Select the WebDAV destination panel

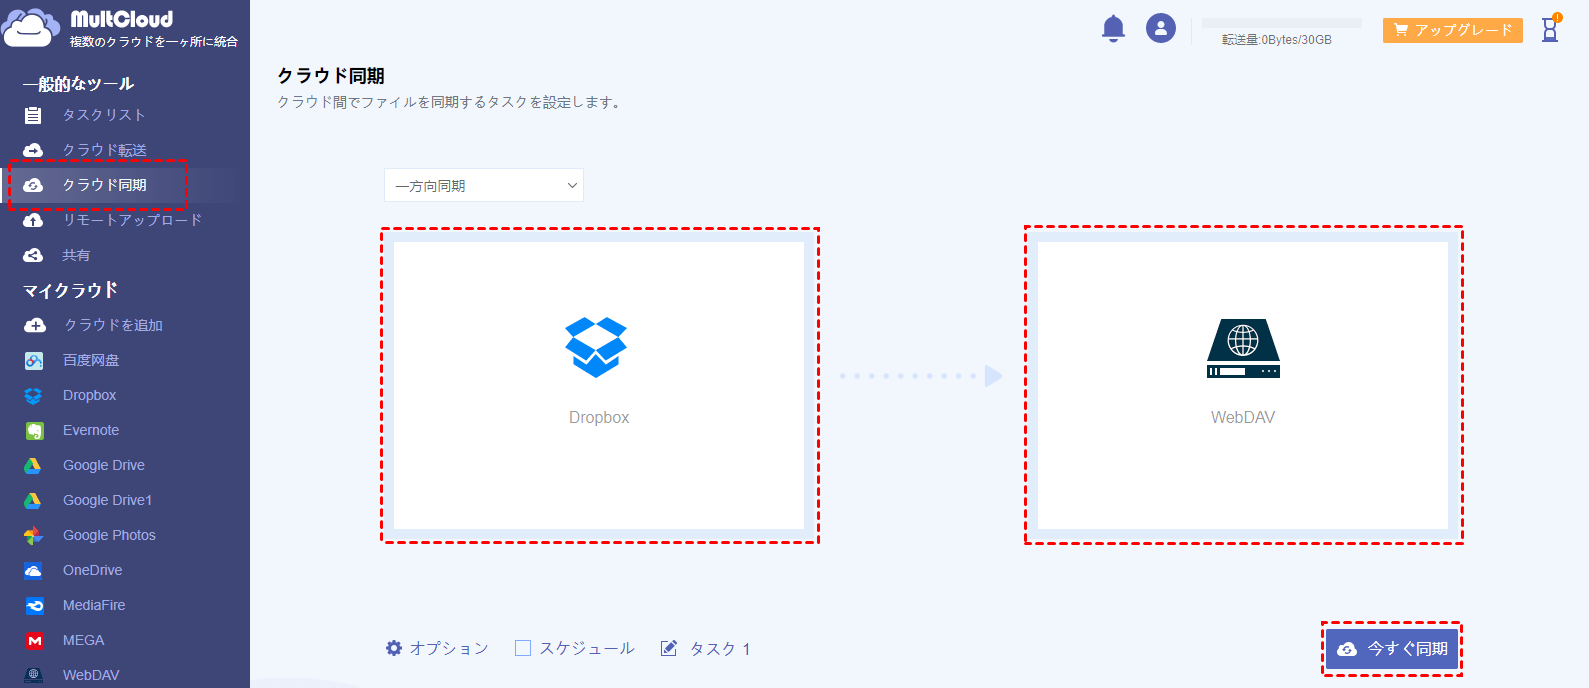pos(1243,385)
